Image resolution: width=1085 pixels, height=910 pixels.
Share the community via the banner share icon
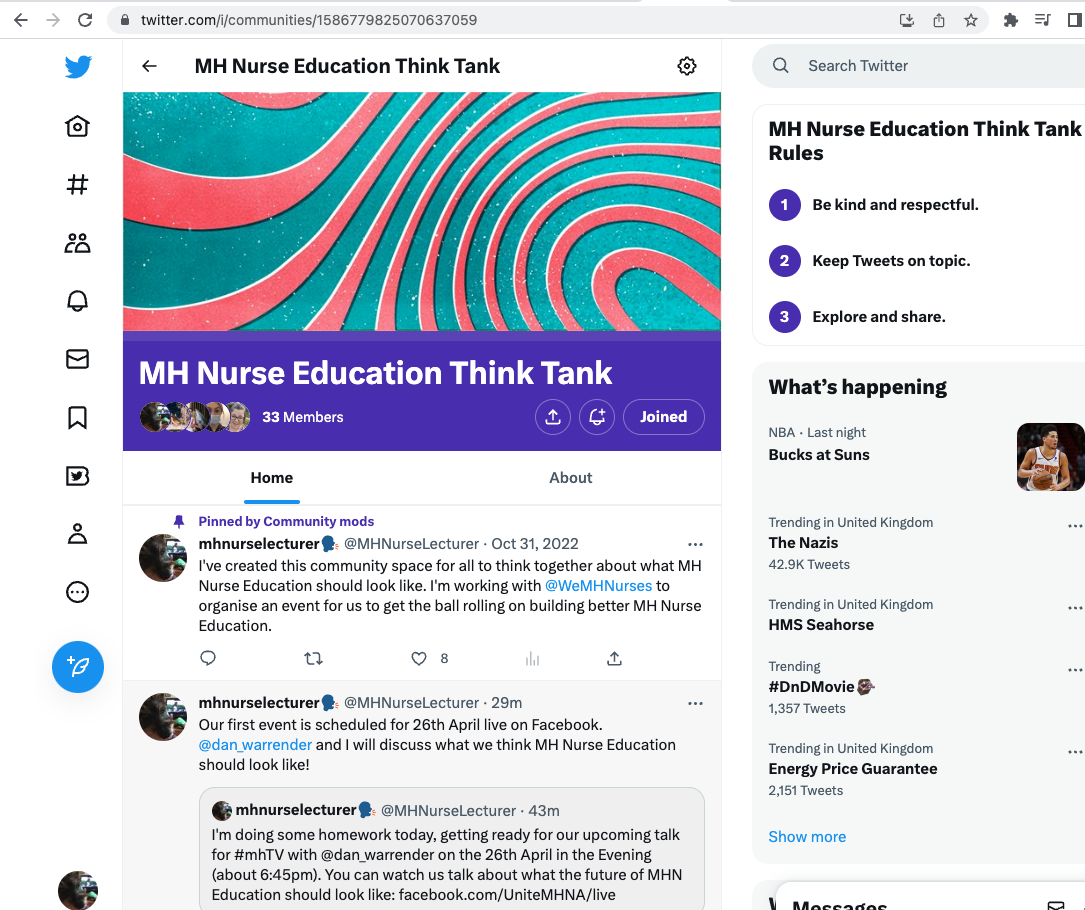tap(553, 417)
